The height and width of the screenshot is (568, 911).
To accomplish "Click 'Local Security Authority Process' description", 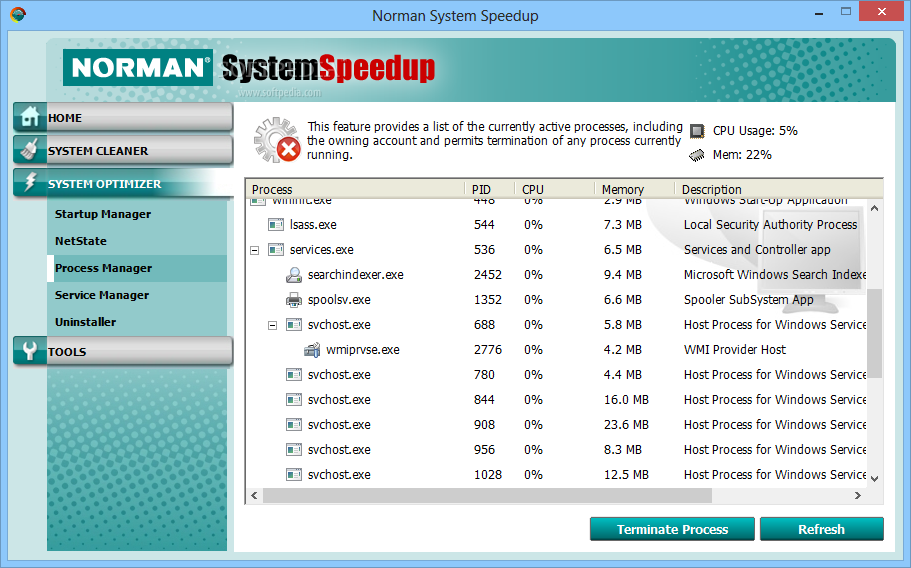I will (770, 225).
